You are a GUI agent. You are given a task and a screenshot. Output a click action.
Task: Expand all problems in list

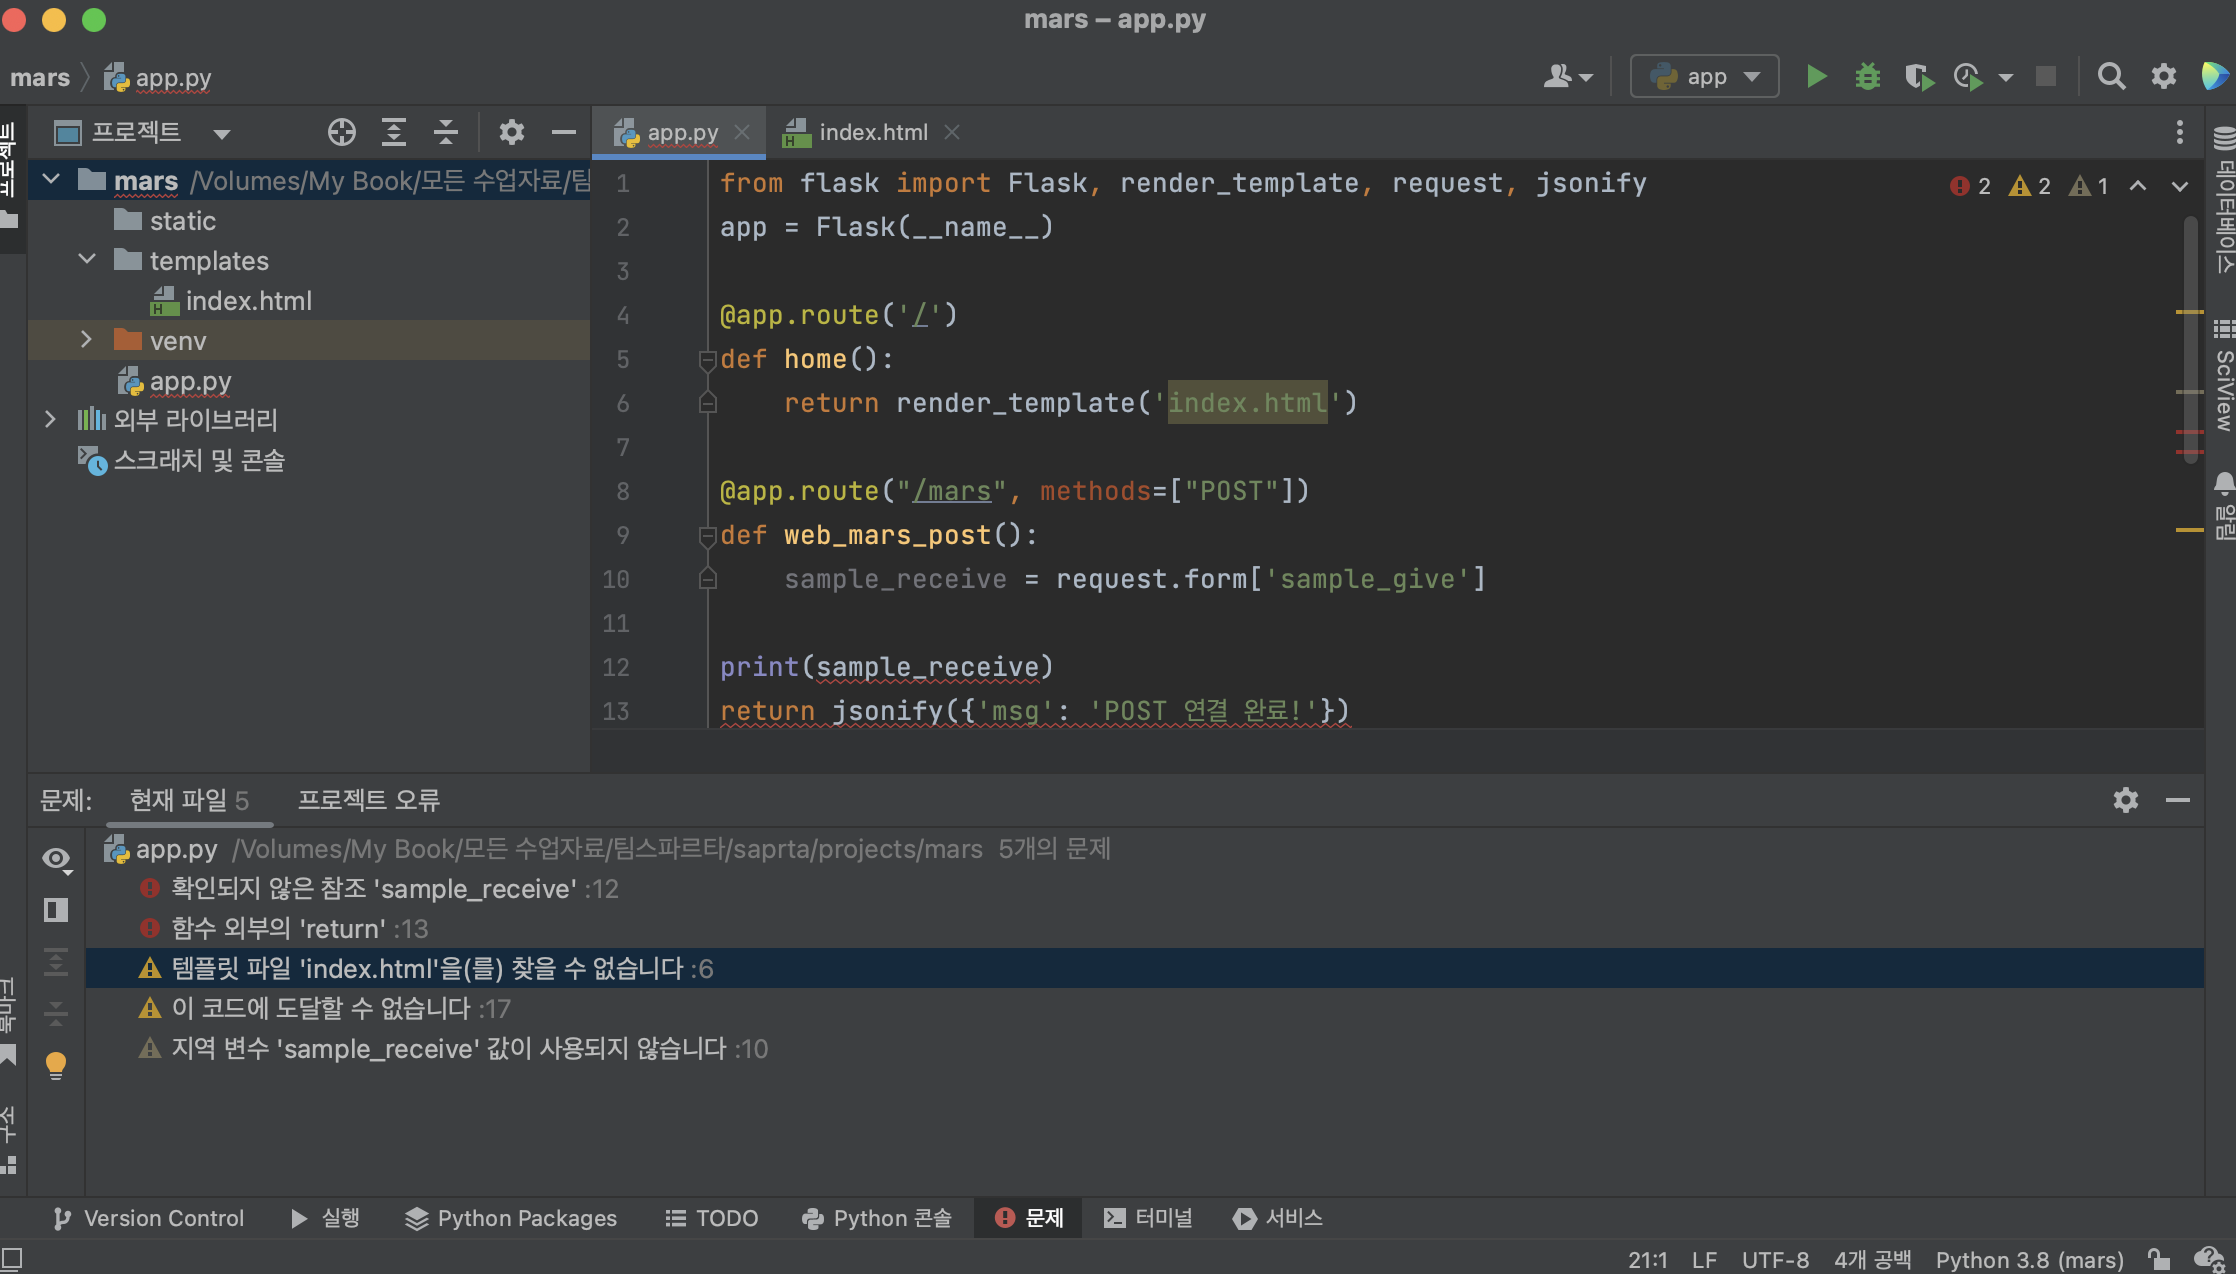pyautogui.click(x=56, y=962)
